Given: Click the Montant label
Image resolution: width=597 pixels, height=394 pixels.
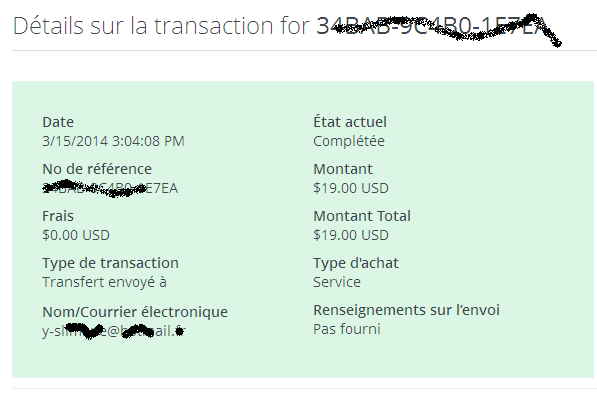Looking at the screenshot, I should [343, 169].
